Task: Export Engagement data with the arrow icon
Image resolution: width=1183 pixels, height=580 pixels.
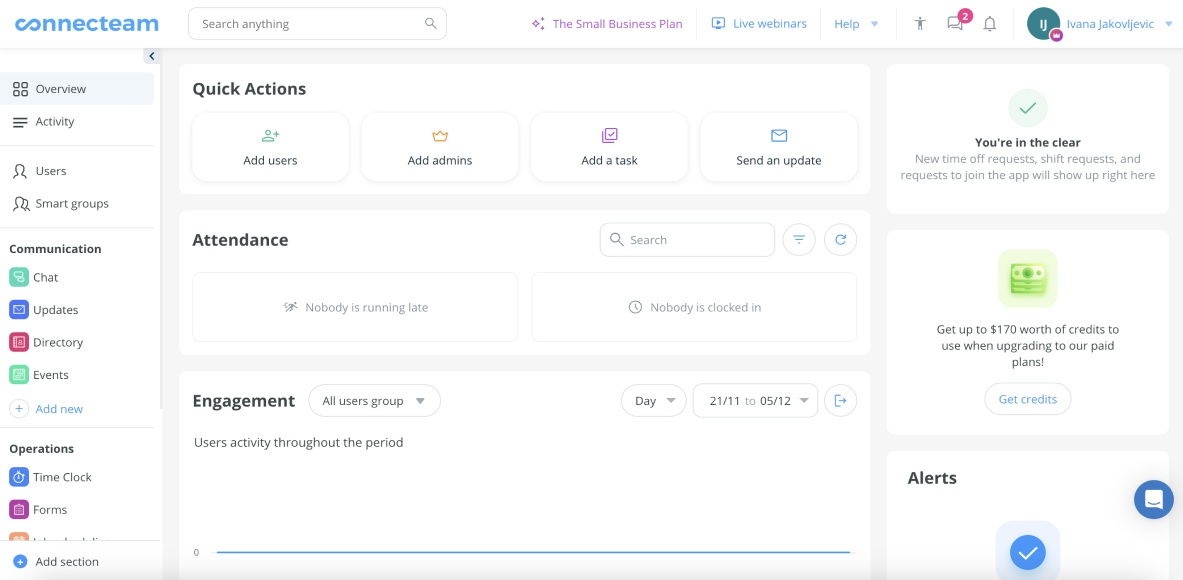Action: [840, 400]
